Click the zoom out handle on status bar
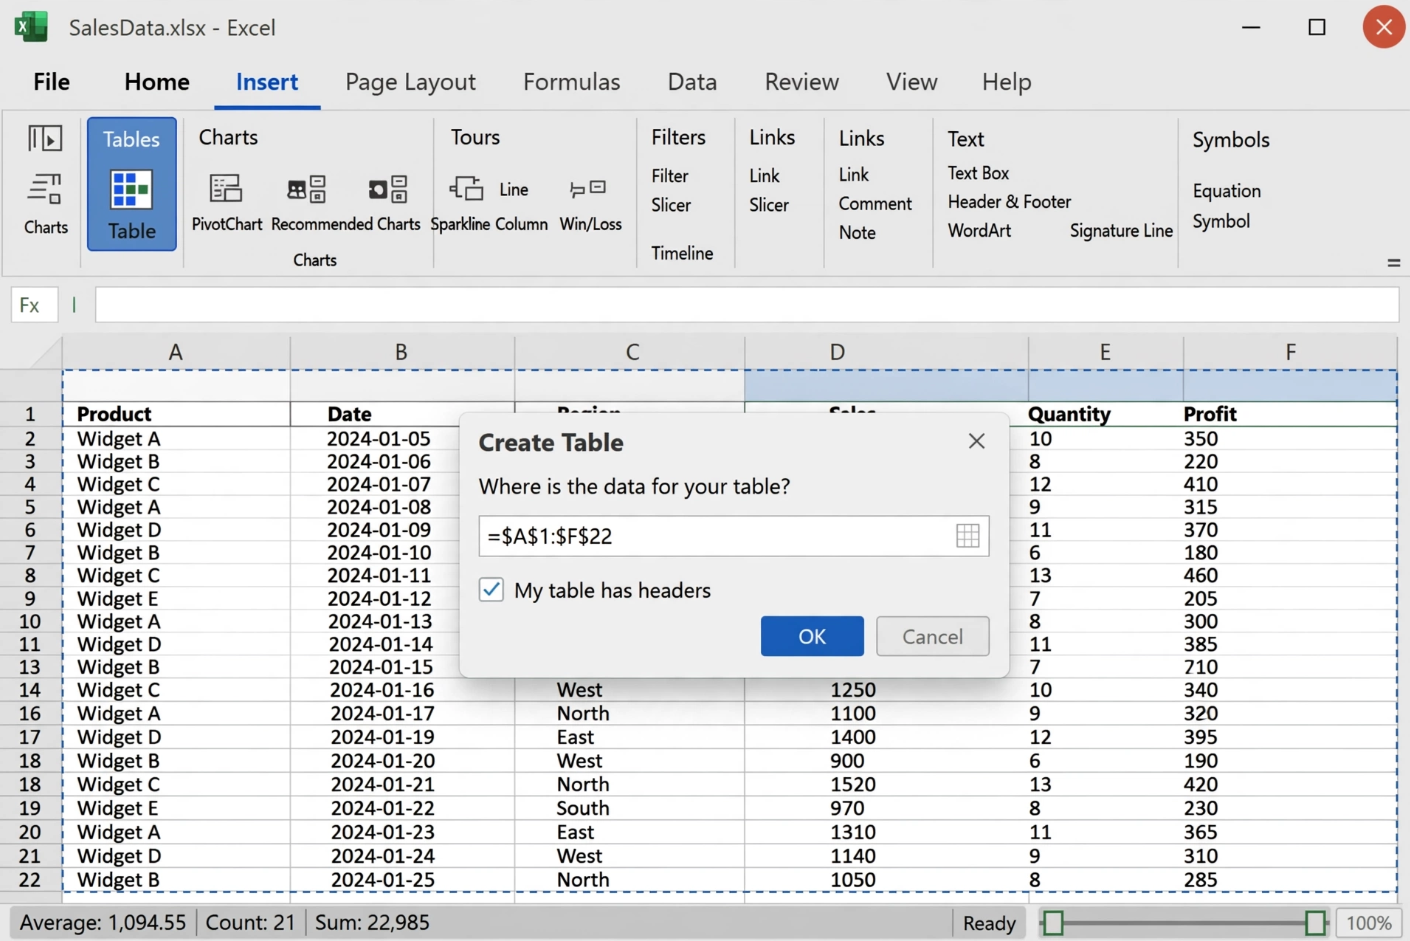Image resolution: width=1410 pixels, height=941 pixels. 1053,923
